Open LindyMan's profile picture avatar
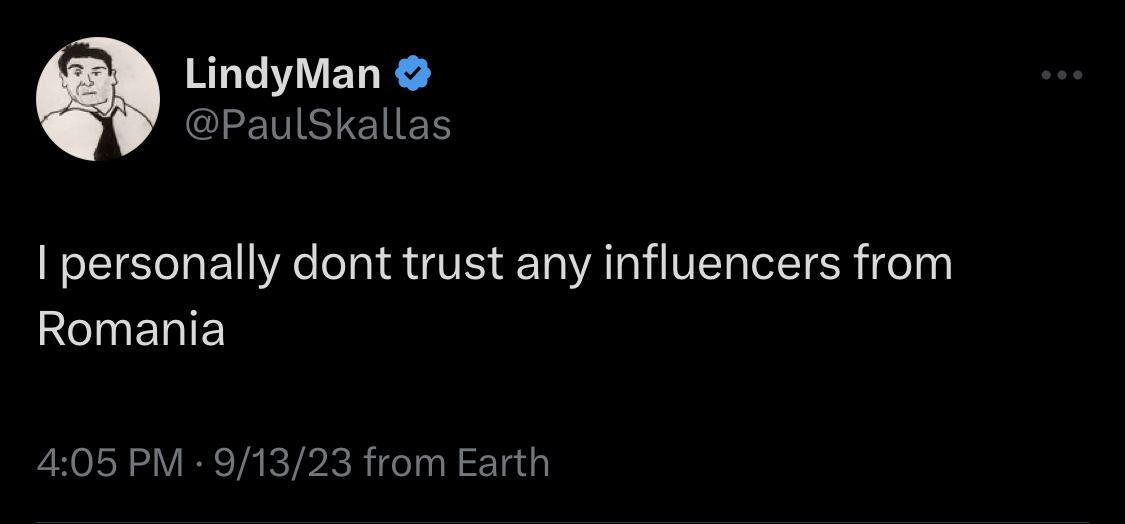Viewport: 1125px width, 524px height. coord(98,99)
